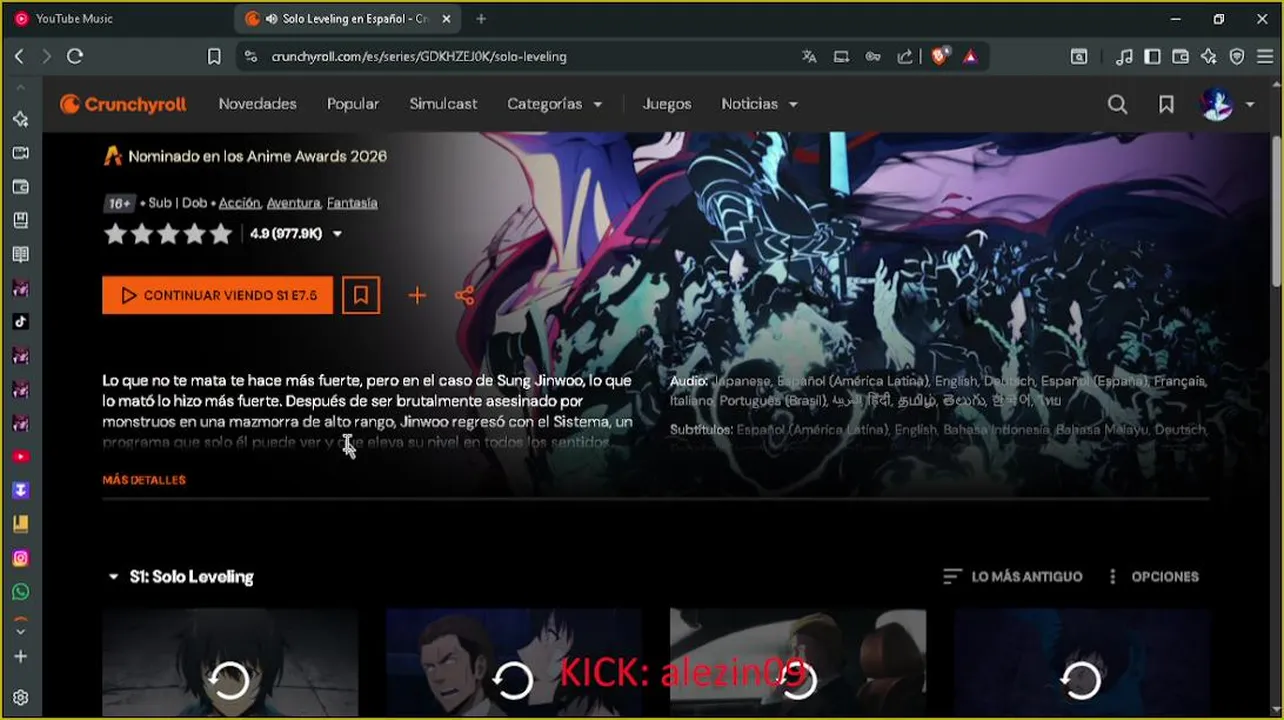Click the translate page icon in the address bar

point(809,57)
